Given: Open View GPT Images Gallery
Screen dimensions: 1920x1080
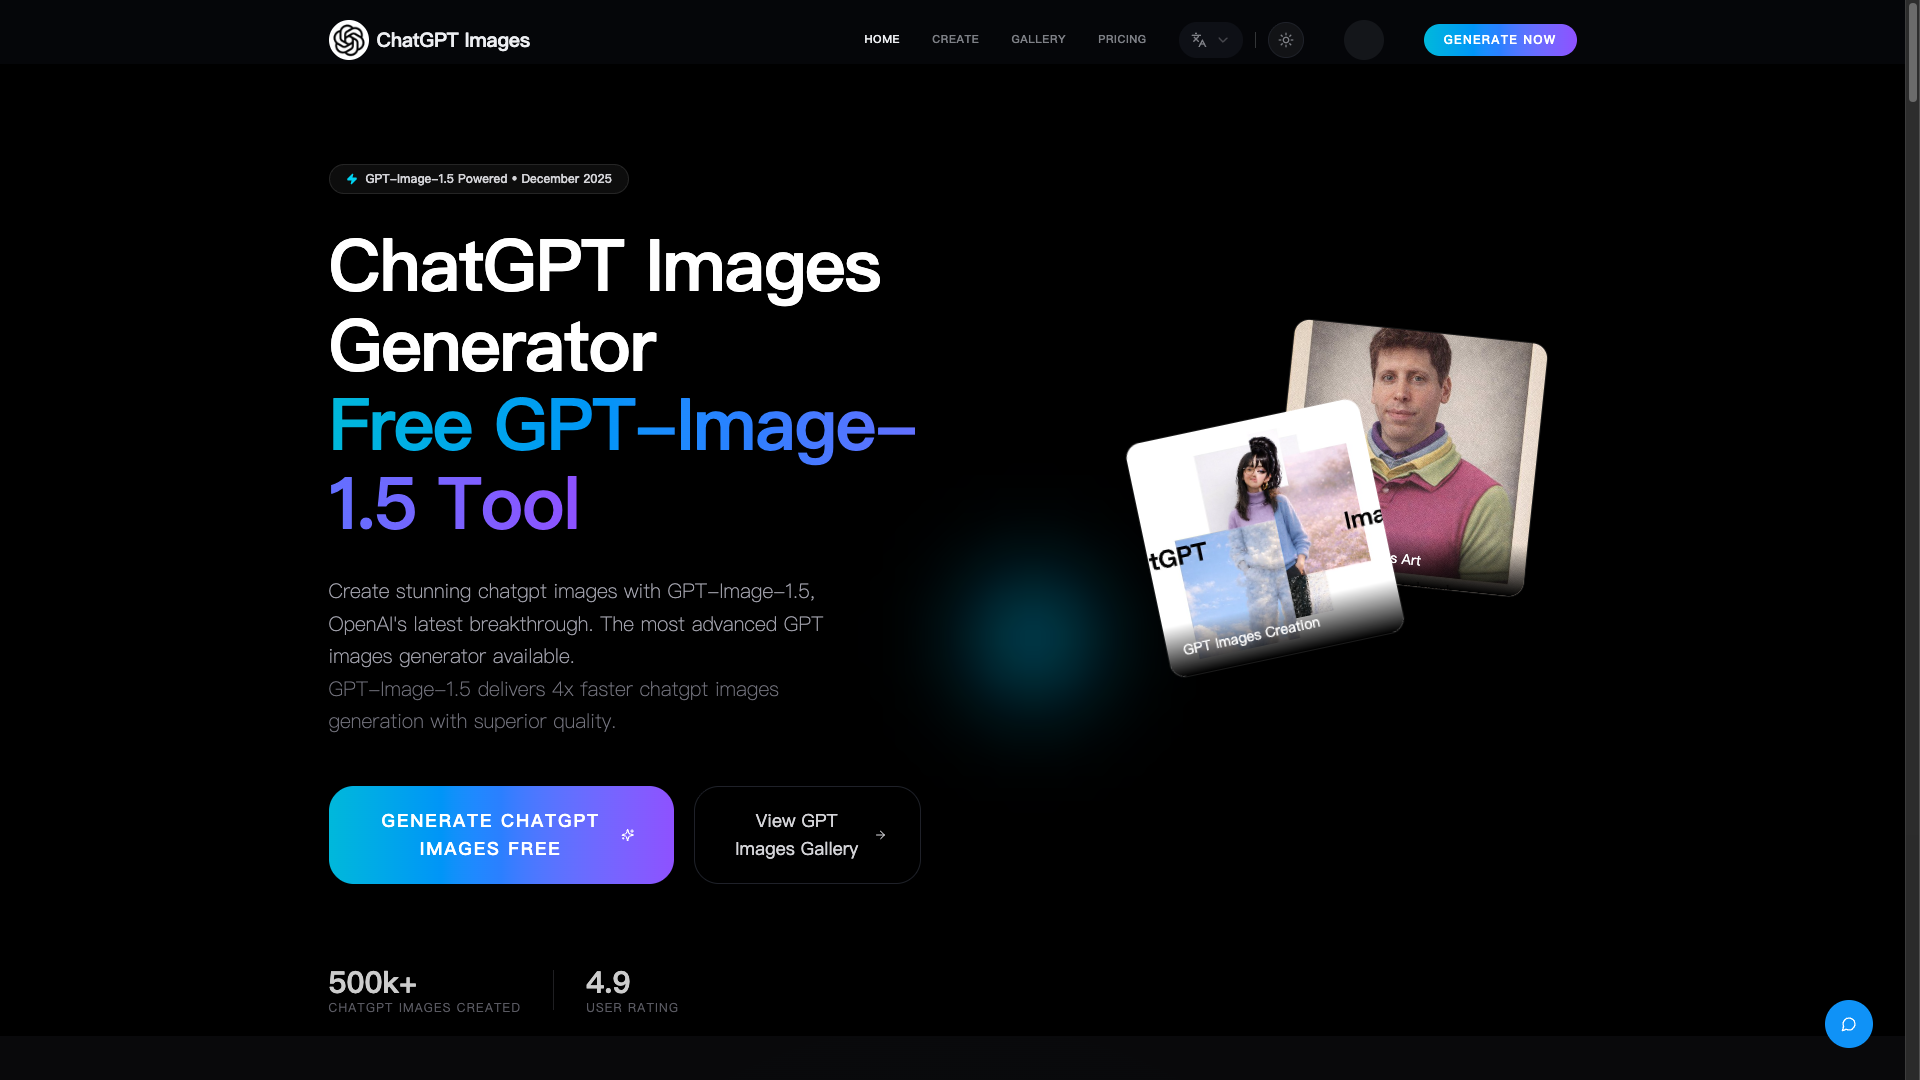Looking at the screenshot, I should tap(806, 835).
